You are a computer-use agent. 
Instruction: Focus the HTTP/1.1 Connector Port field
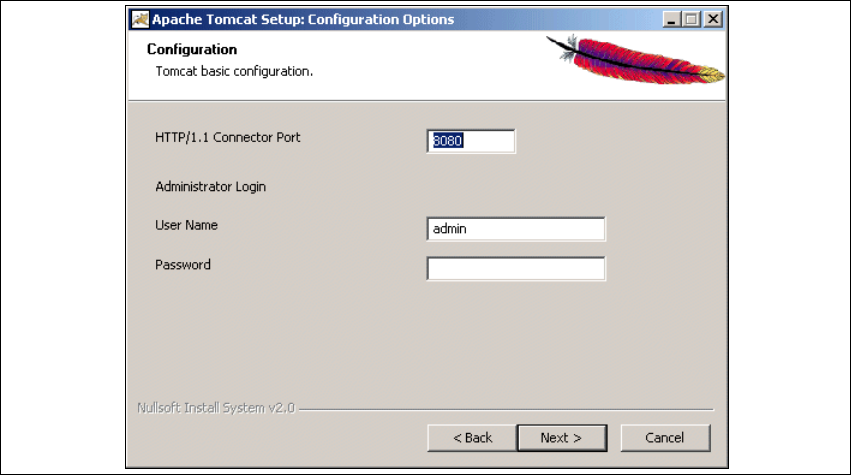tap(471, 141)
